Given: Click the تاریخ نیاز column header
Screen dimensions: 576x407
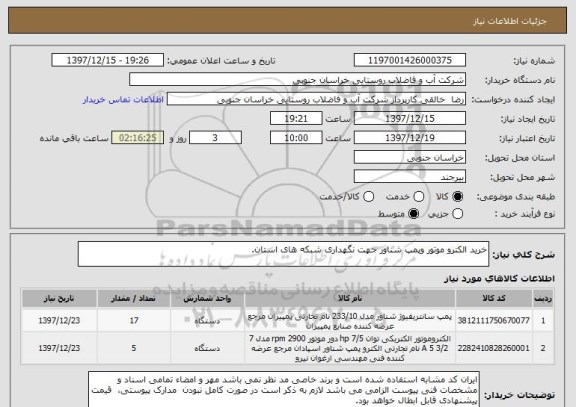Looking at the screenshot, I should (59, 298).
